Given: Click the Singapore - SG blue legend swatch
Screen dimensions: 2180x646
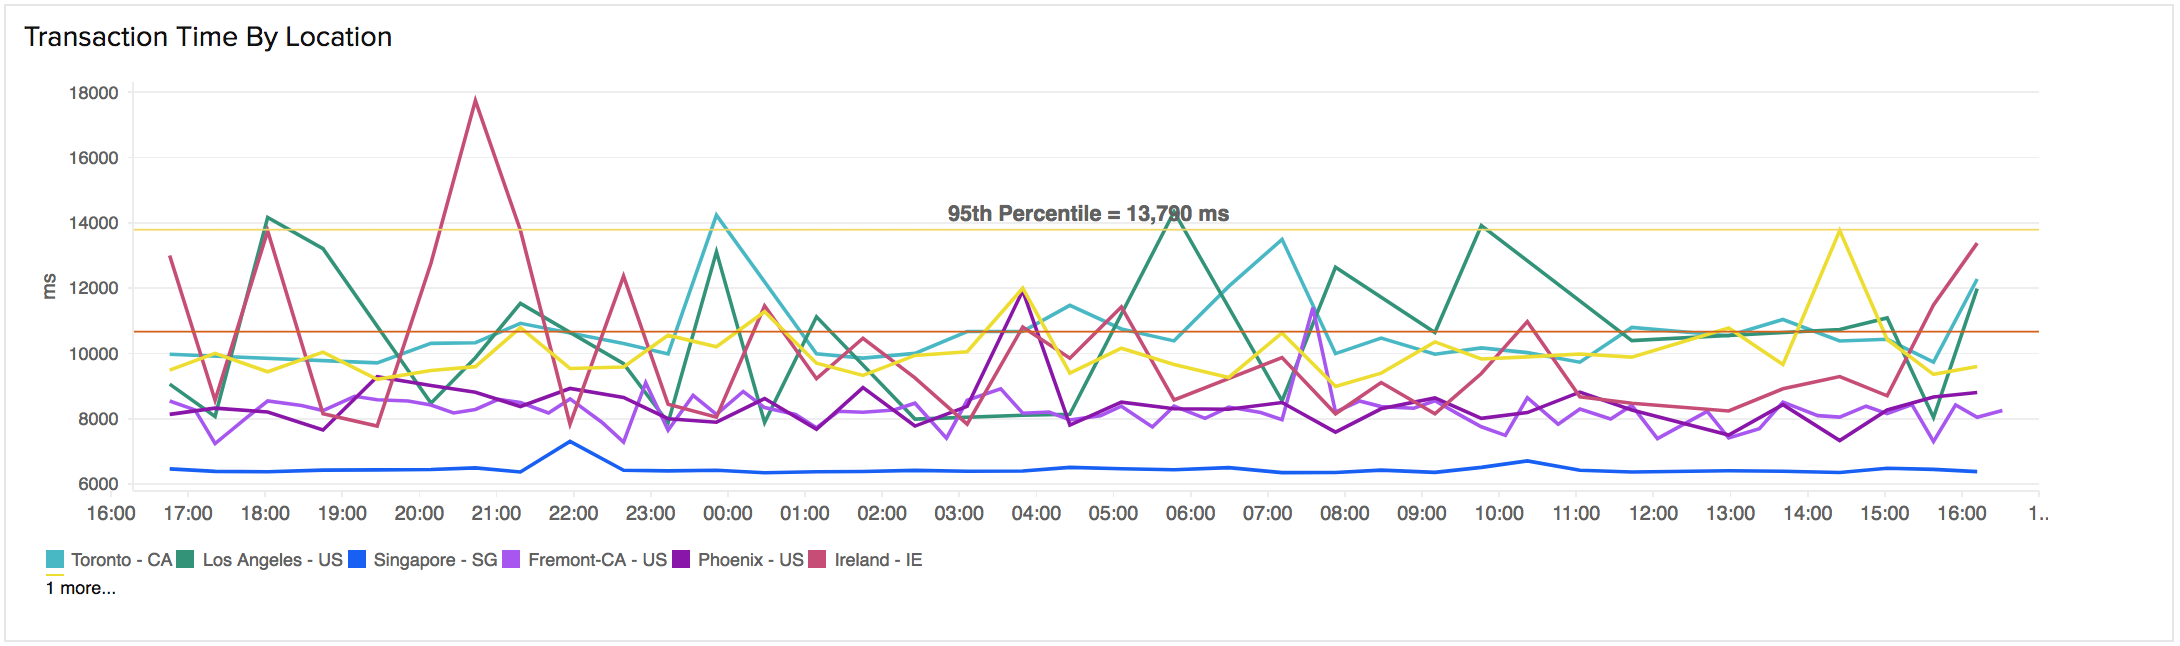Looking at the screenshot, I should click(x=357, y=560).
